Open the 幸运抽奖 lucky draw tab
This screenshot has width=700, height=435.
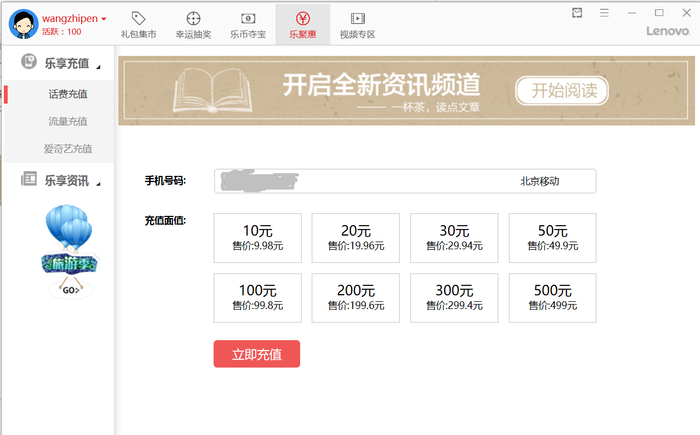coord(193,24)
